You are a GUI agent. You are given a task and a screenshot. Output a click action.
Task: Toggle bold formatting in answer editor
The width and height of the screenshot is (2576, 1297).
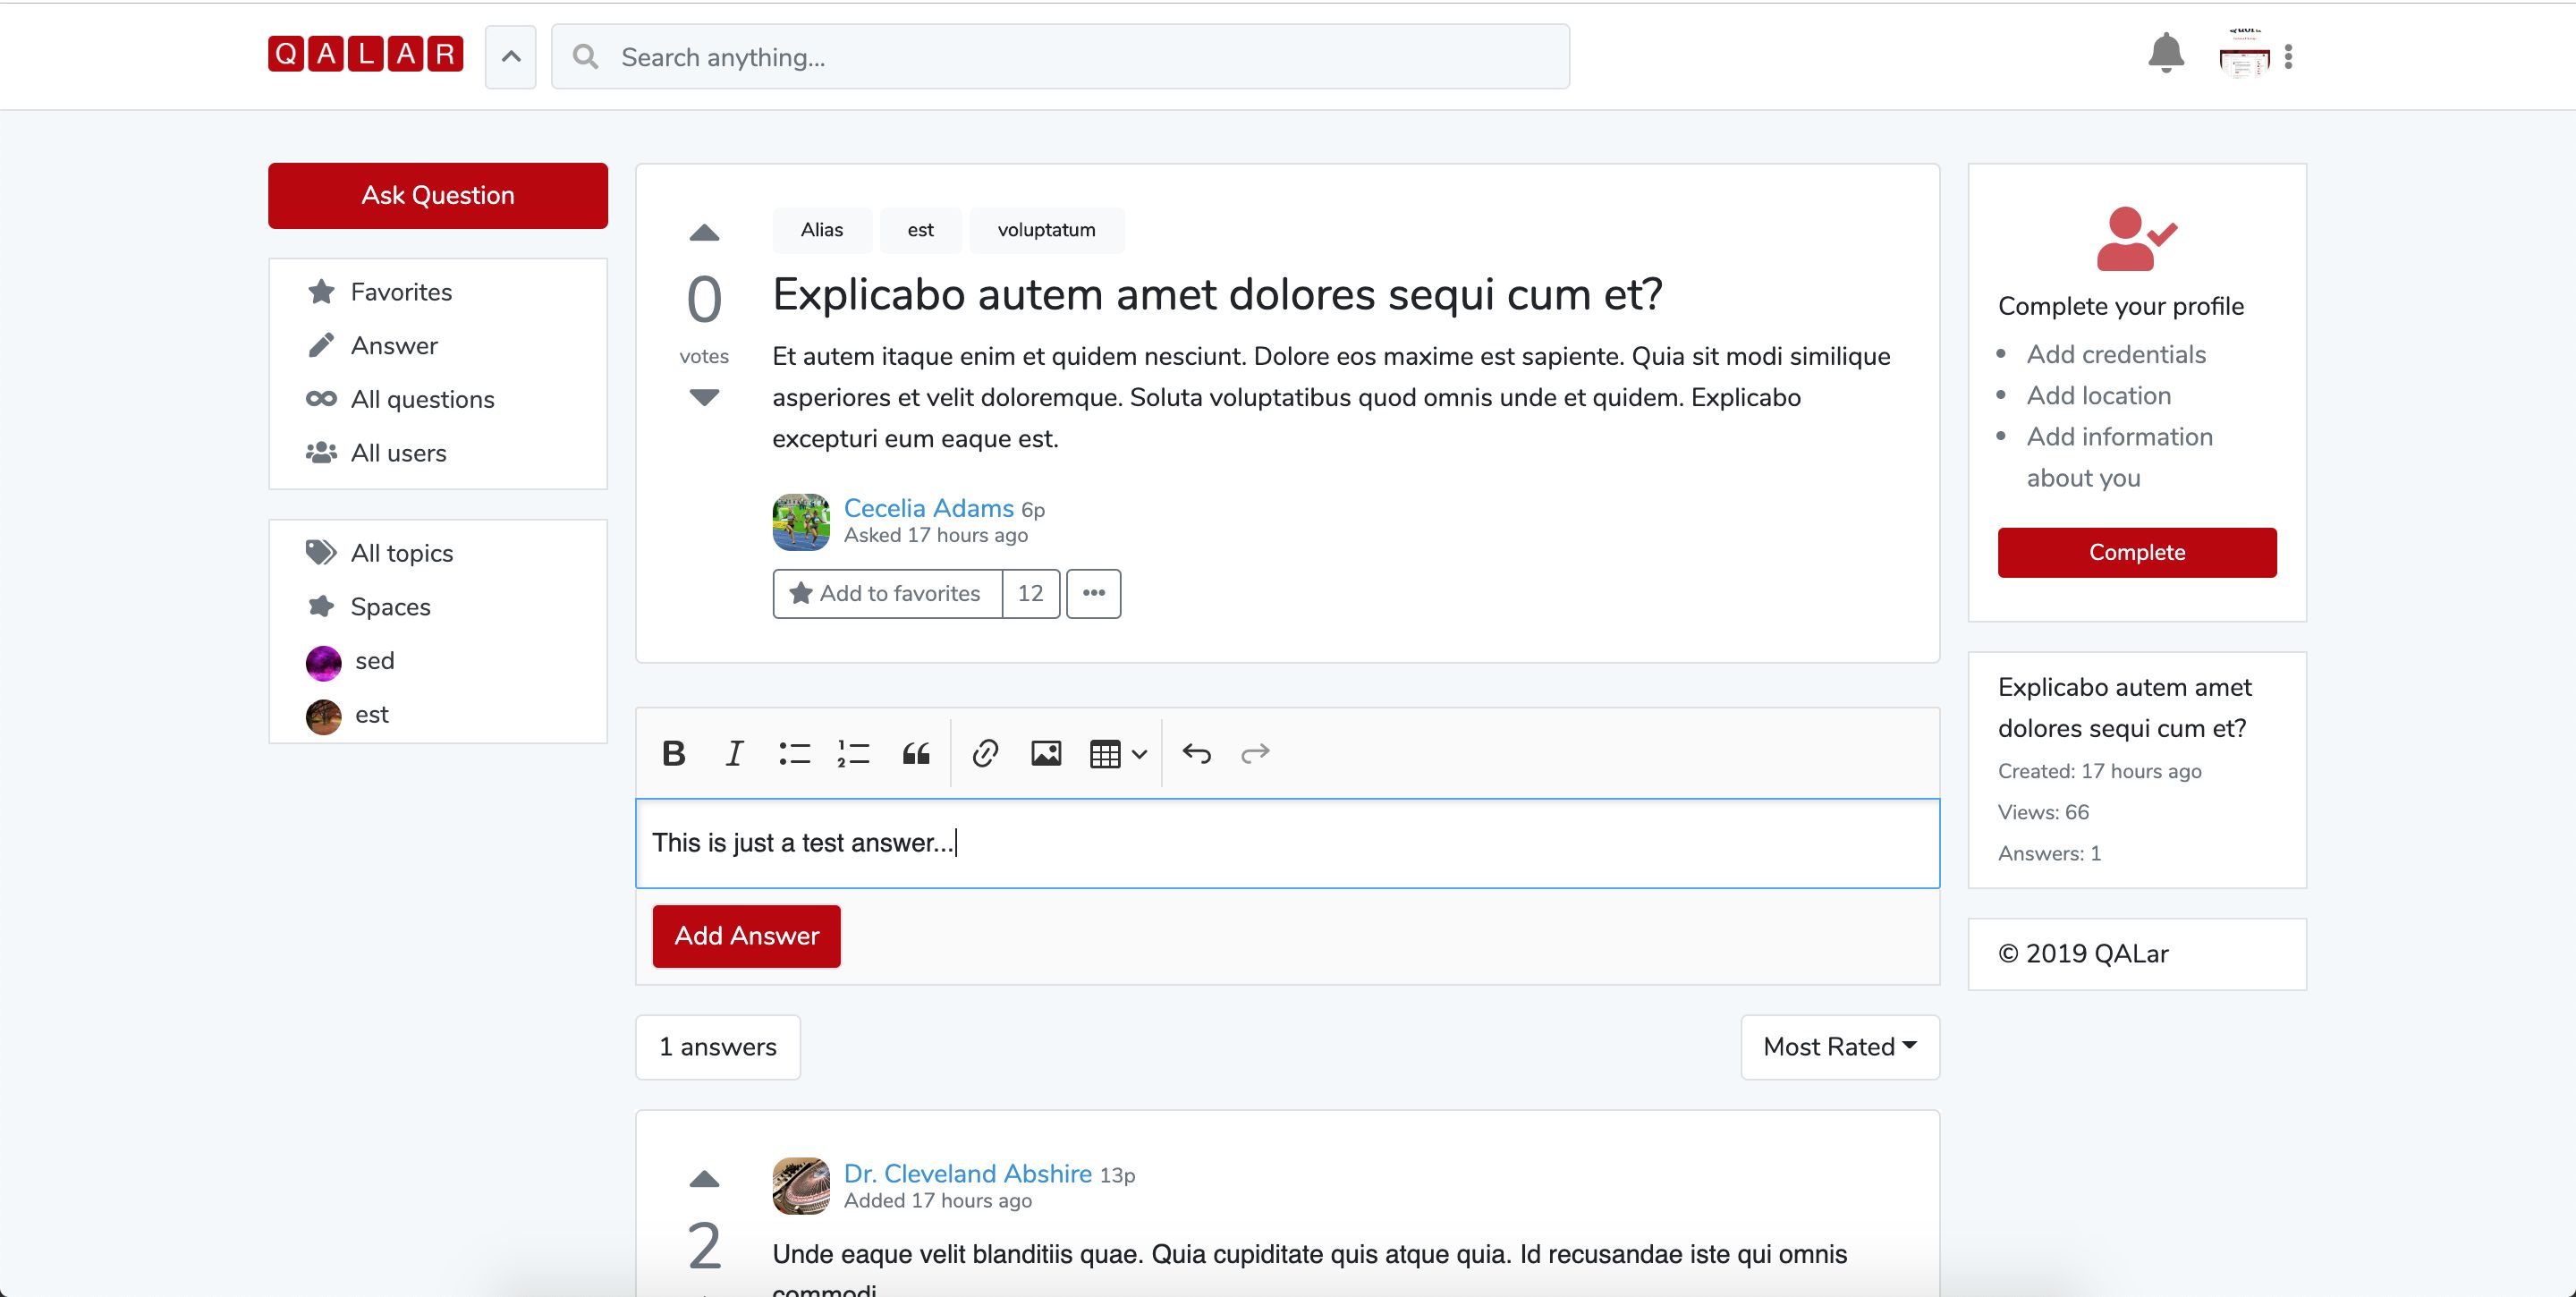[x=673, y=753]
